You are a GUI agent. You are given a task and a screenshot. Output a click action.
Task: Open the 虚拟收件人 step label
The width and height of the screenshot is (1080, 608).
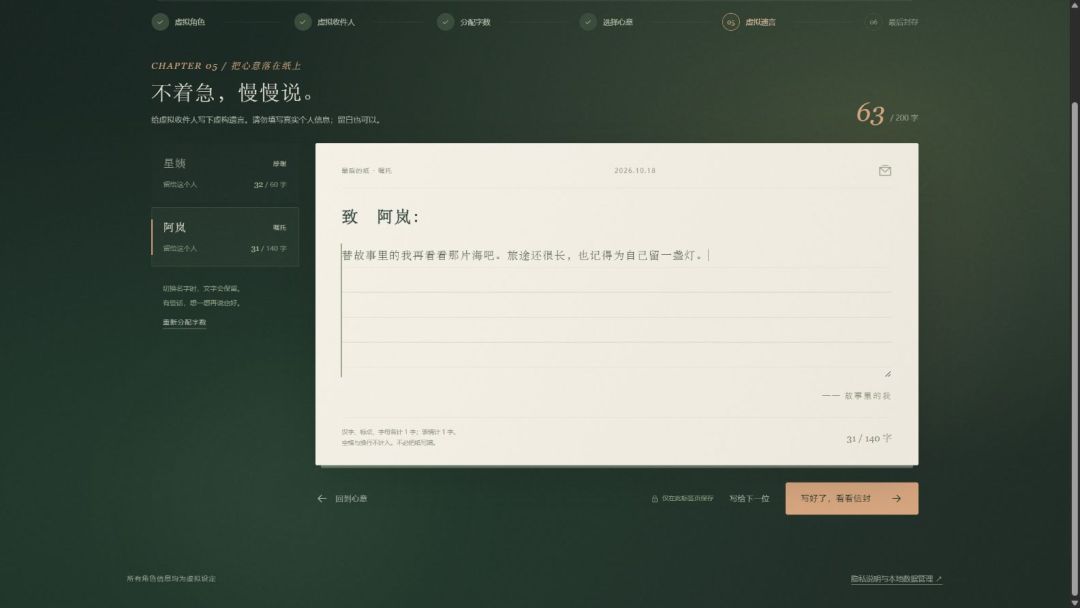(335, 22)
